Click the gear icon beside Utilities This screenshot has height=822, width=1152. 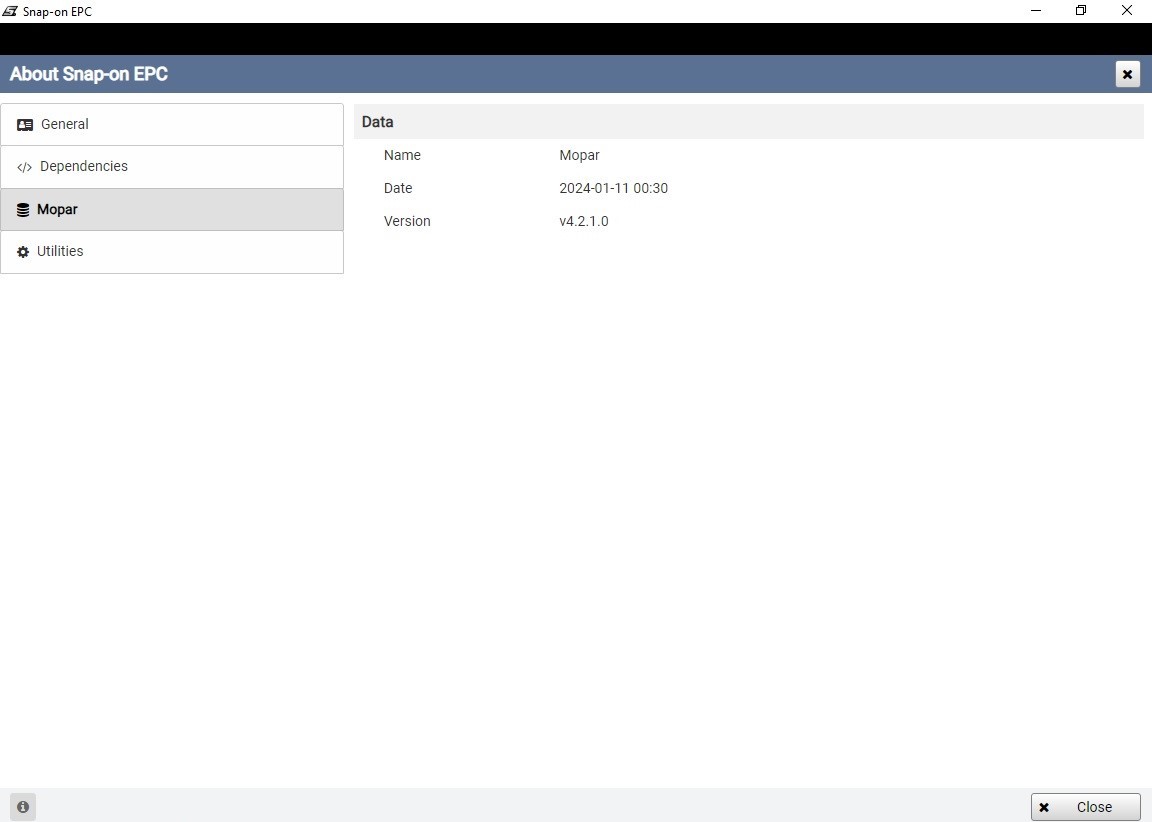[x=23, y=251]
